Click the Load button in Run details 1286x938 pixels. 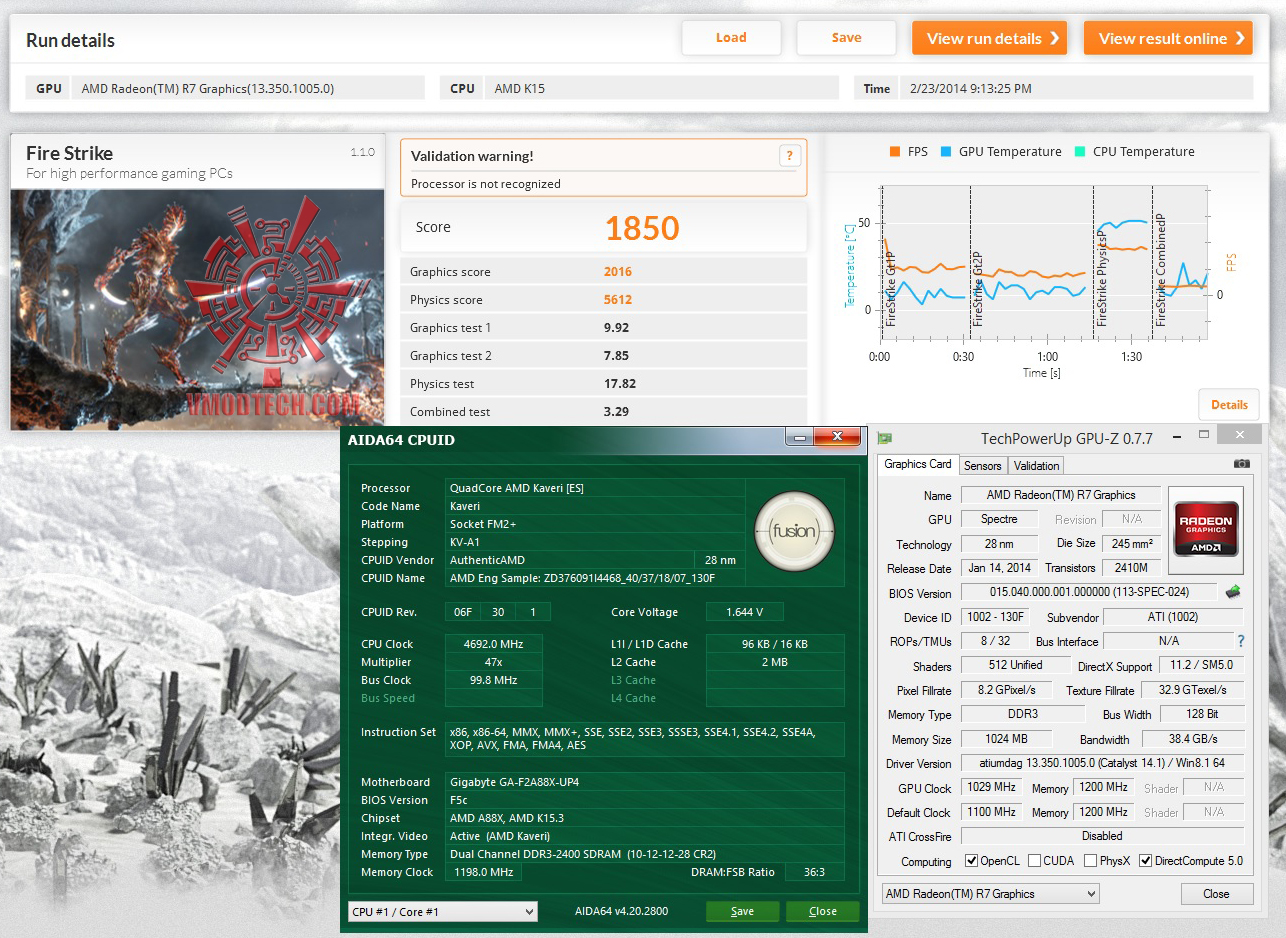731,38
